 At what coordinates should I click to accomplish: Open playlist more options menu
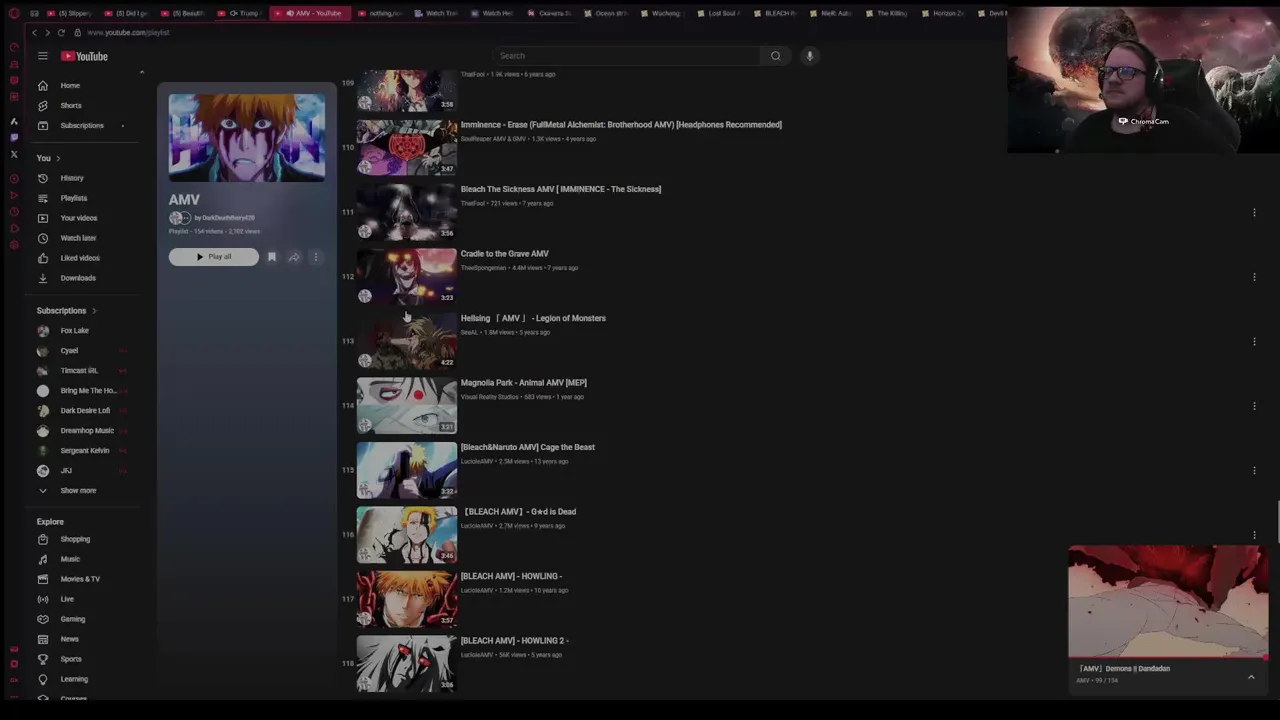click(x=316, y=257)
